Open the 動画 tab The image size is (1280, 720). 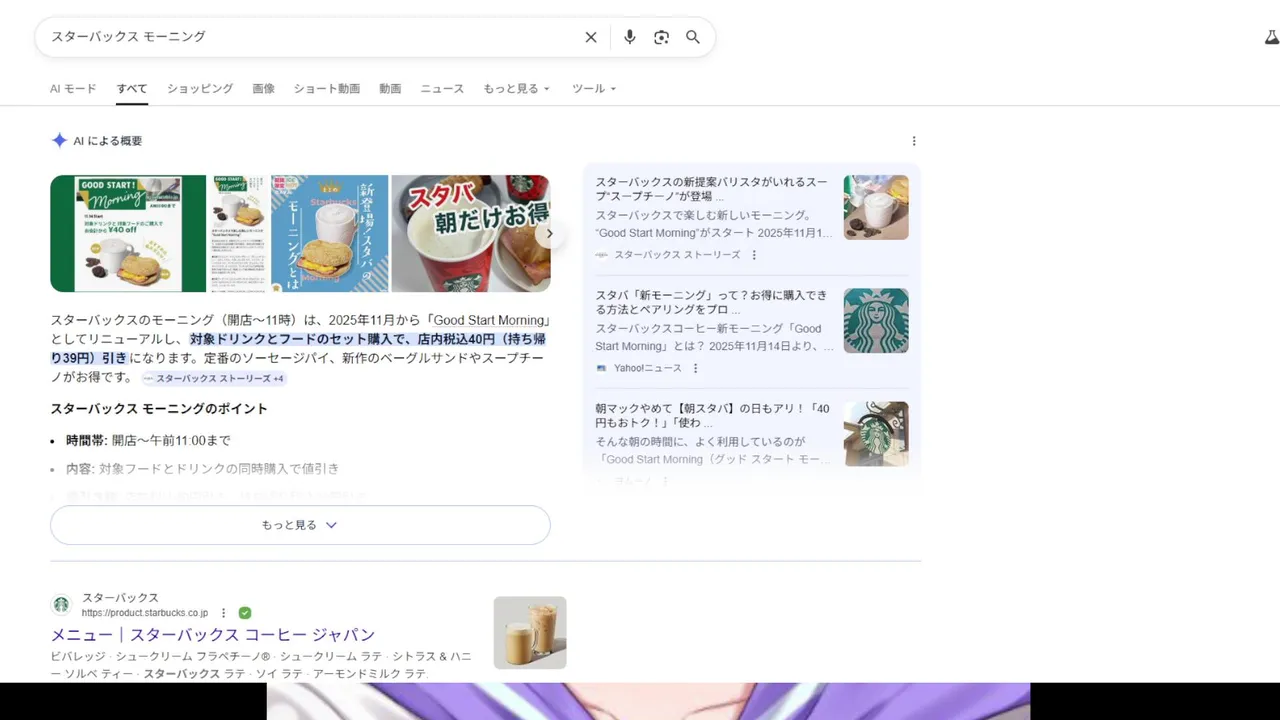390,88
